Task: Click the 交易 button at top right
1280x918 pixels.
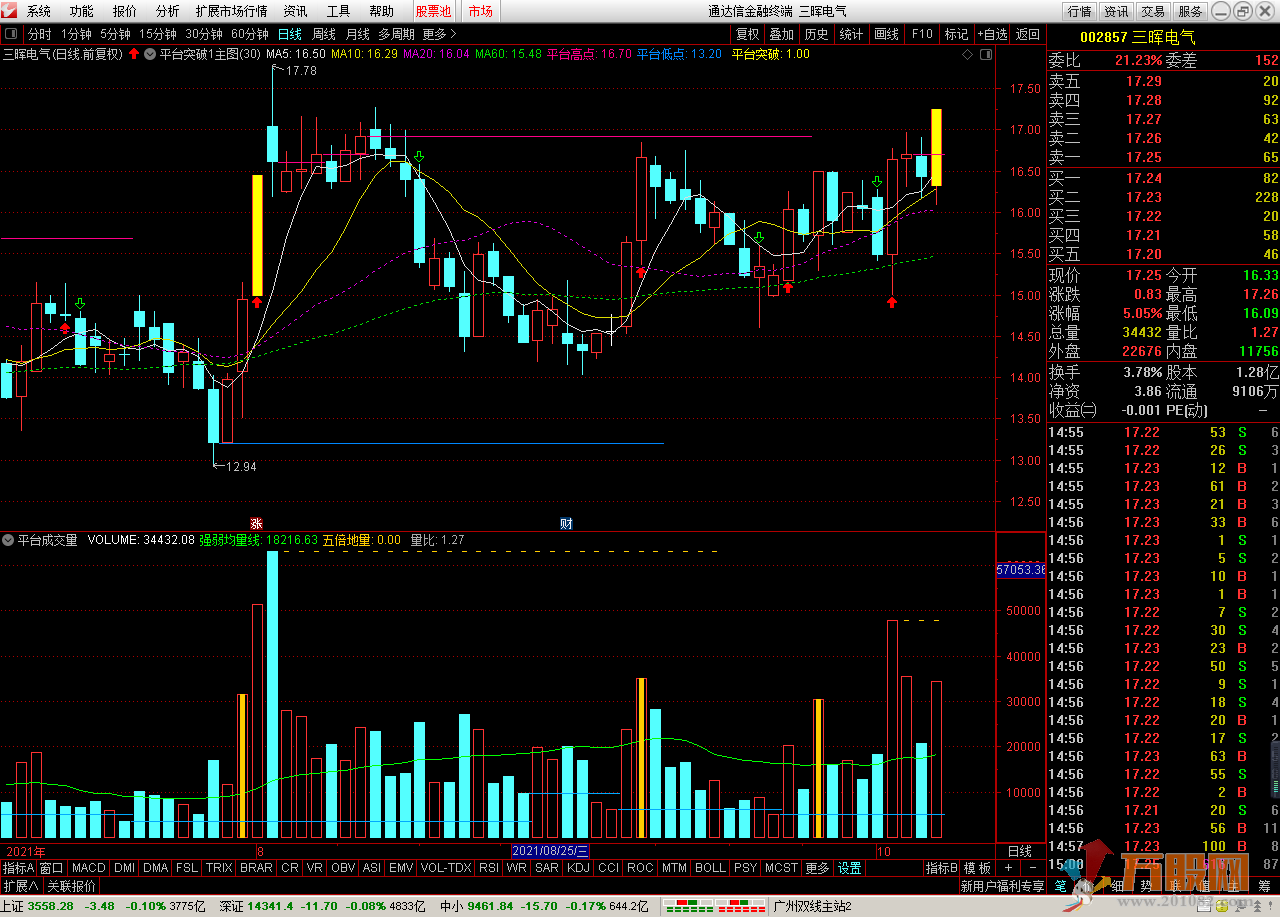Action: coord(1153,11)
